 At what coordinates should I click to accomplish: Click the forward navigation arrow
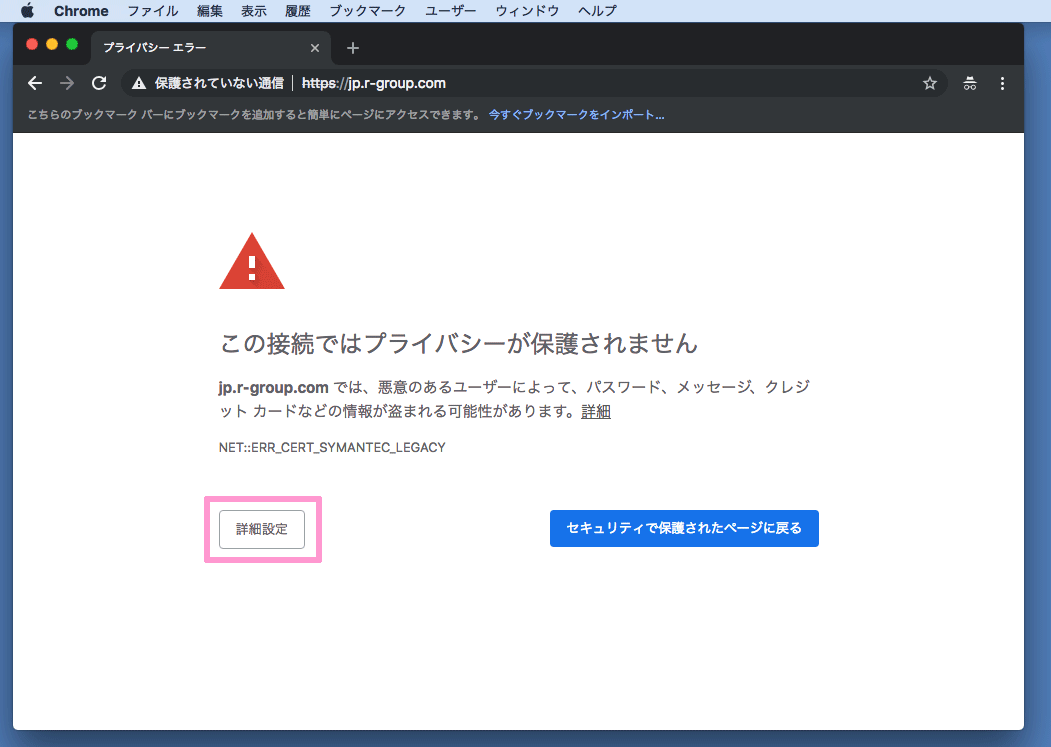coord(67,84)
